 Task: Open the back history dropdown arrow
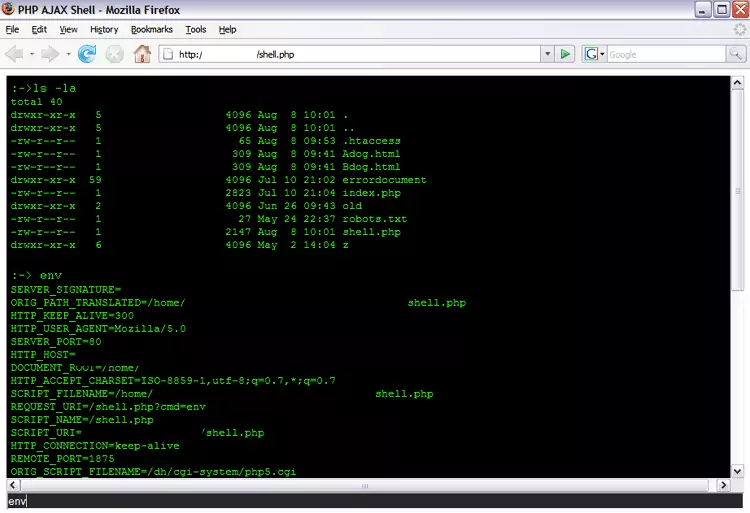(32, 54)
